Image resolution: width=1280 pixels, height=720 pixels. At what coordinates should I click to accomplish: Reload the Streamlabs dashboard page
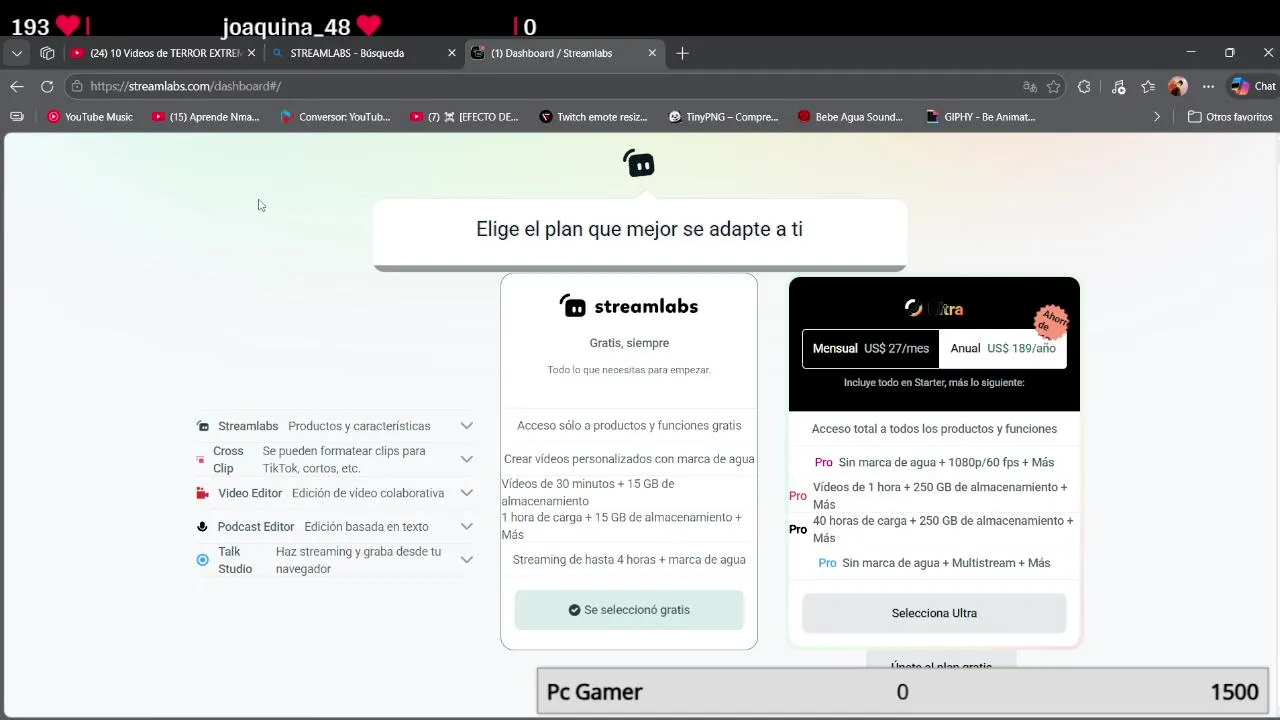point(47,86)
